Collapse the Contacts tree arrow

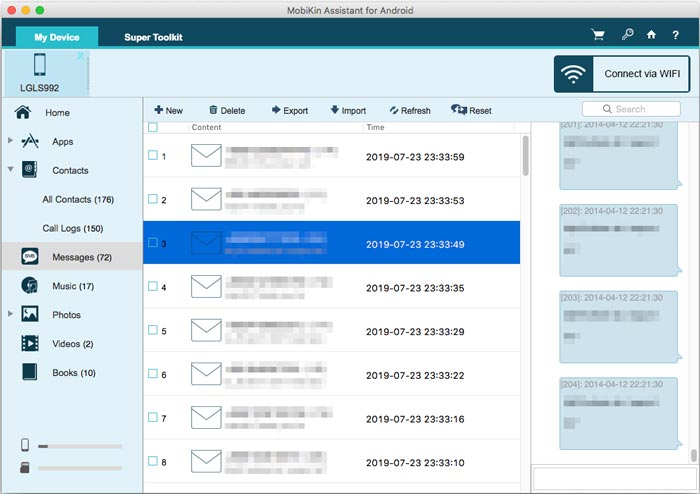pos(10,169)
